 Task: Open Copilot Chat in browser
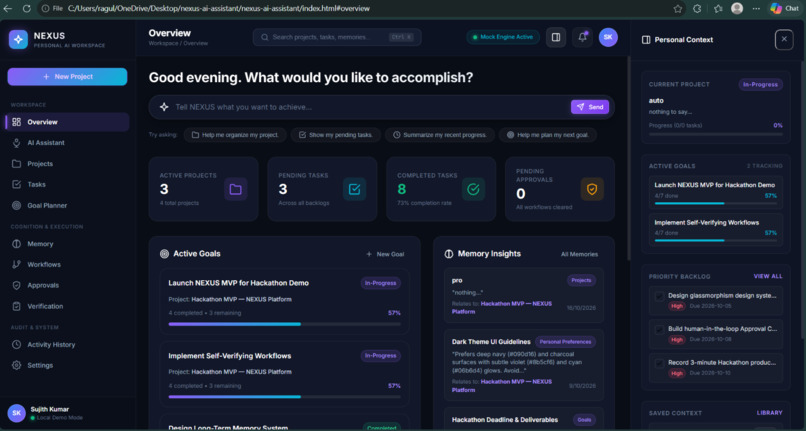click(785, 8)
